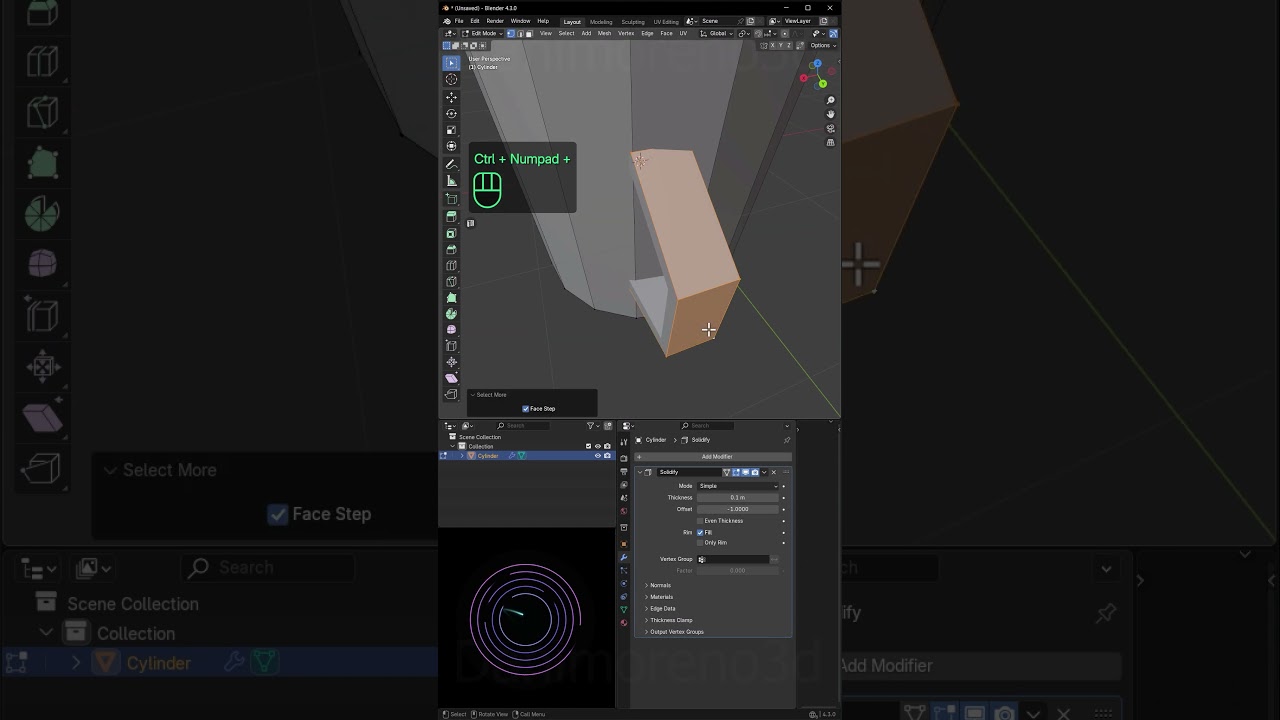The height and width of the screenshot is (720, 1280).
Task: Remove the Solidify modifier with X button
Action: pos(773,472)
